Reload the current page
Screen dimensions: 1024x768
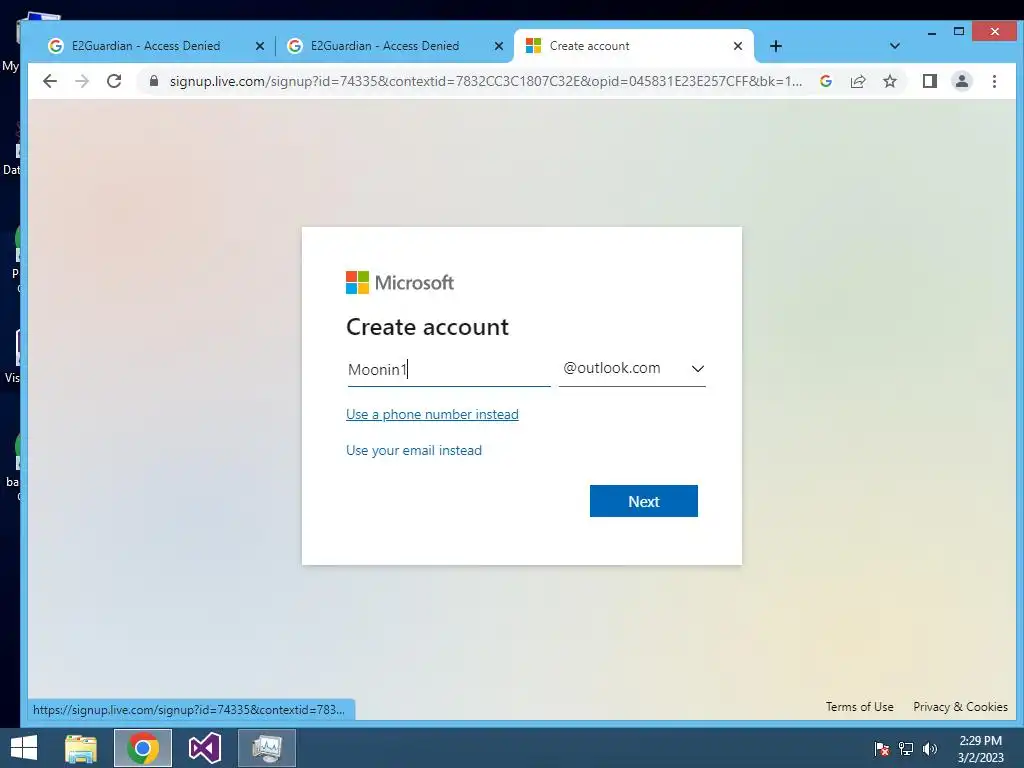[x=114, y=81]
